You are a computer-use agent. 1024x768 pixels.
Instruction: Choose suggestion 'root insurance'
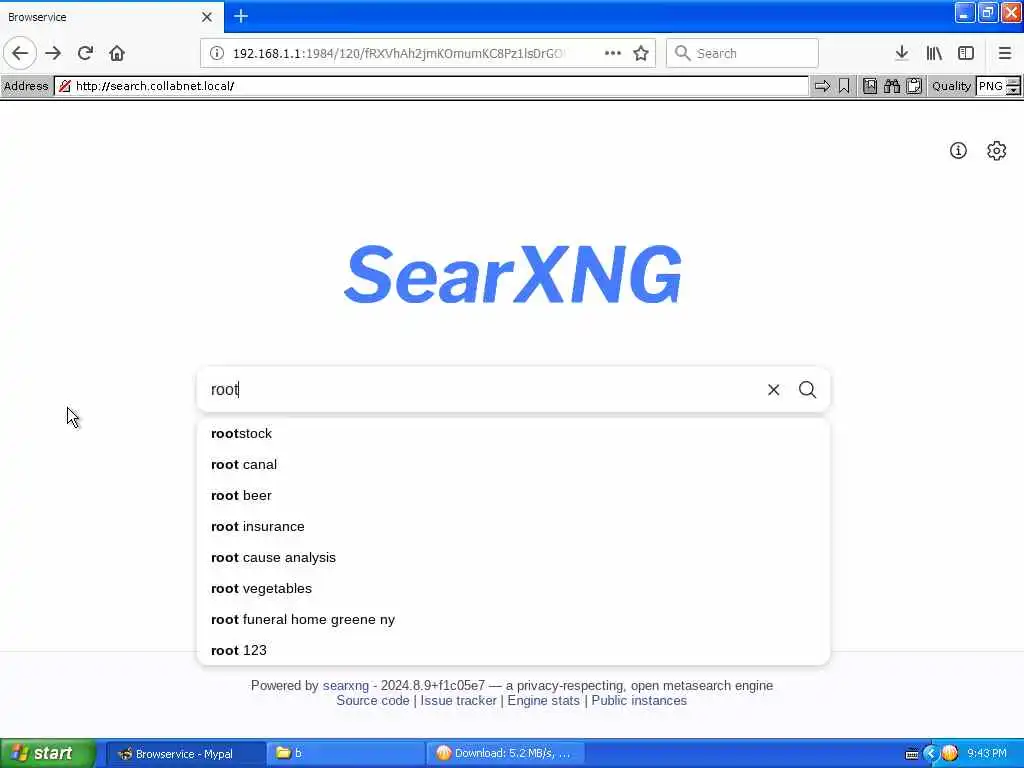(513, 526)
